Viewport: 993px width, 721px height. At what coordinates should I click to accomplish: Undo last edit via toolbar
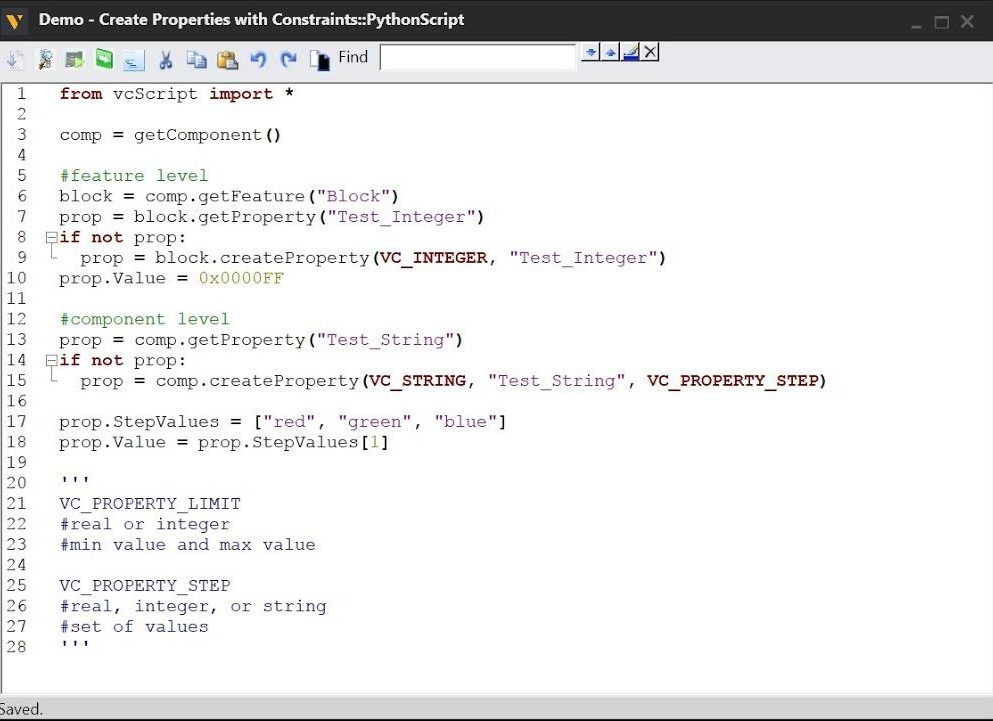click(x=258, y=58)
